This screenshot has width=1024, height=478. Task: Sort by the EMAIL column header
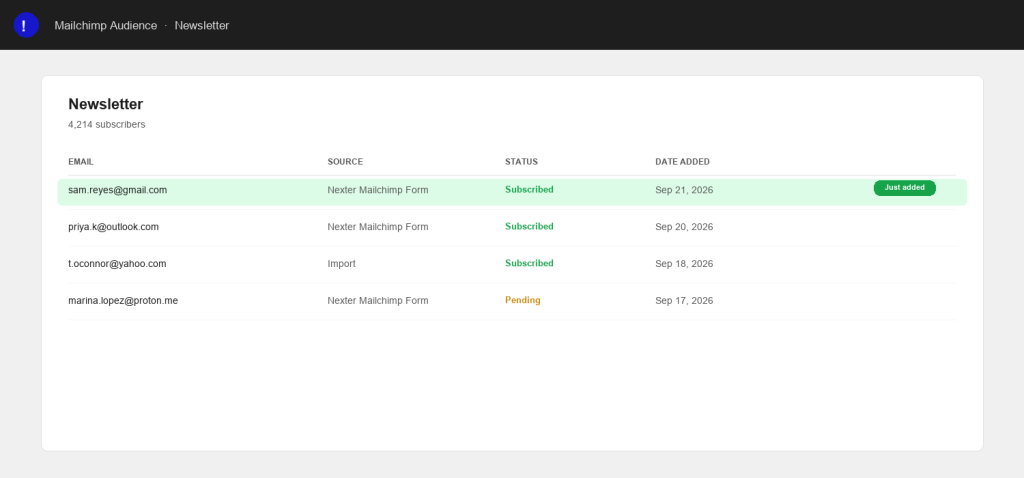click(x=81, y=162)
